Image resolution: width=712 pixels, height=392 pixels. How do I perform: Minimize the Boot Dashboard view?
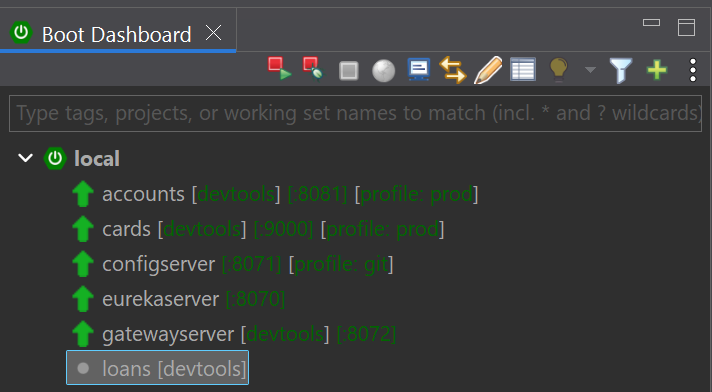tap(651, 23)
